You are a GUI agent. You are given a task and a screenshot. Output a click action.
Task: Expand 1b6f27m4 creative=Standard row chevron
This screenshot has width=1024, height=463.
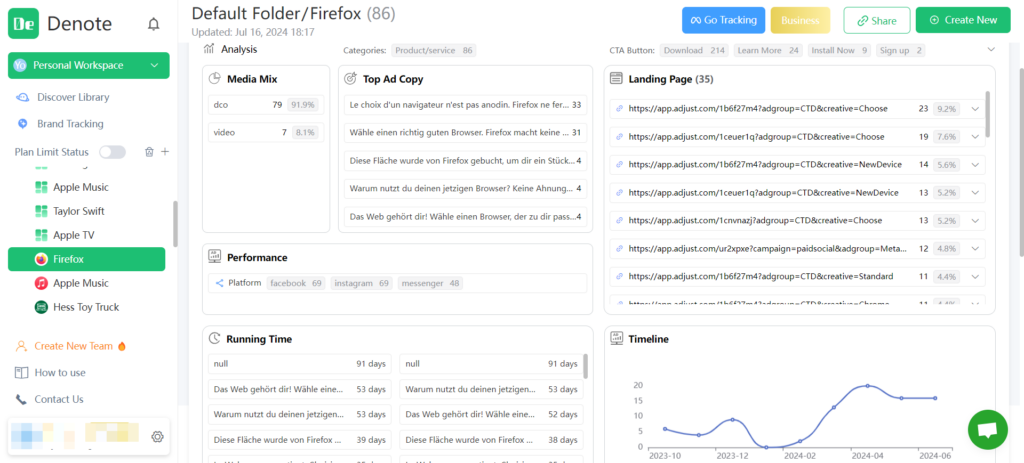click(x=975, y=277)
